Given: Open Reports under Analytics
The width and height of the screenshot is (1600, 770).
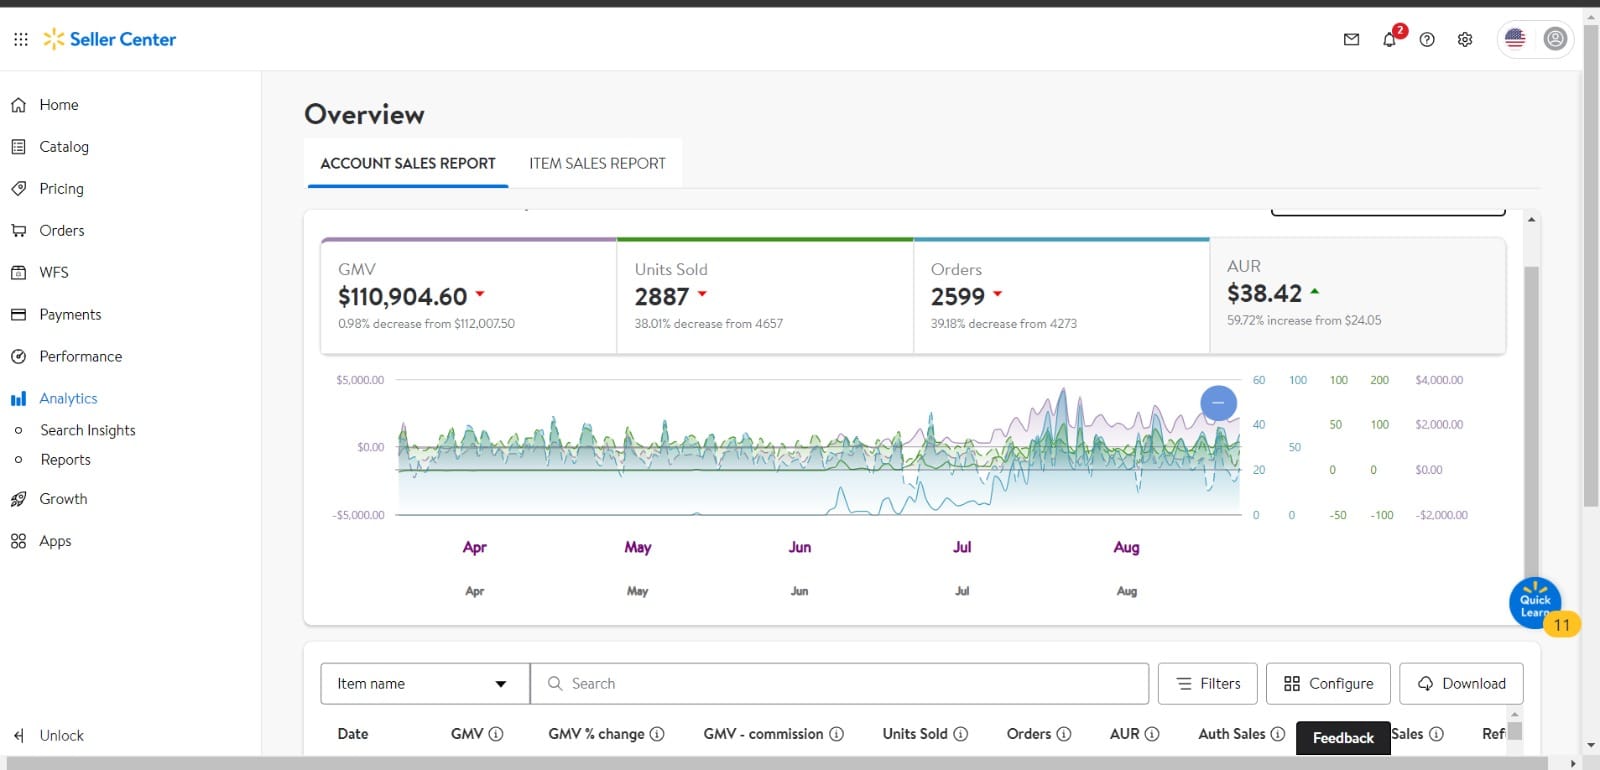Looking at the screenshot, I should click(66, 460).
